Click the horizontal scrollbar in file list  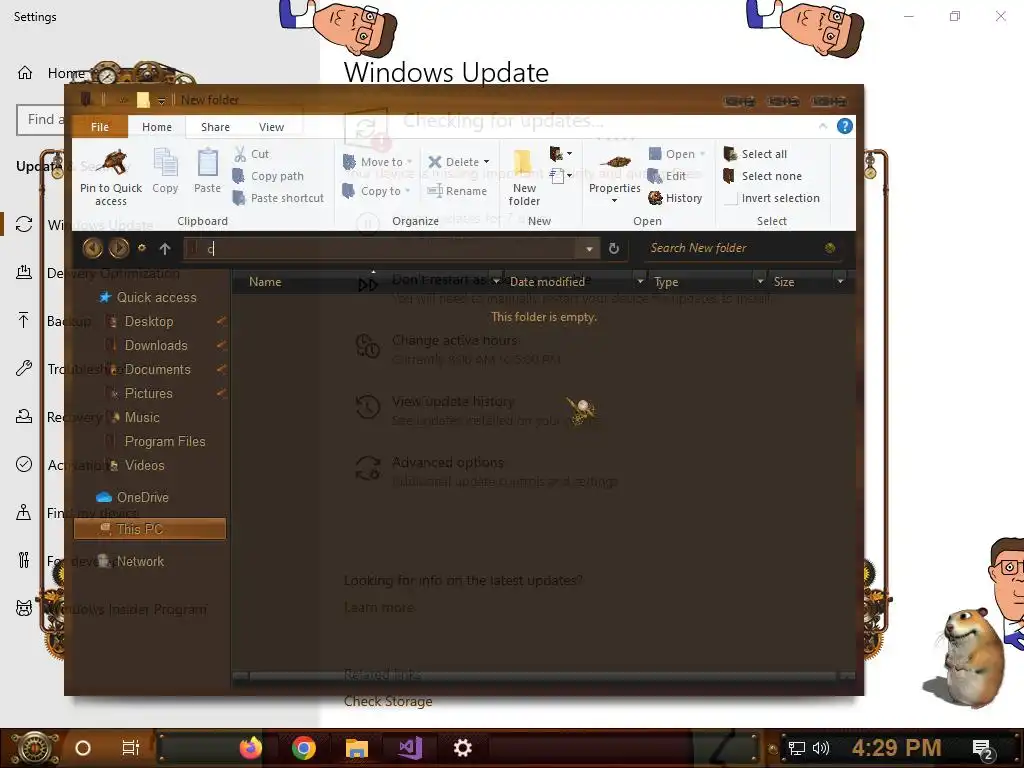(x=543, y=676)
